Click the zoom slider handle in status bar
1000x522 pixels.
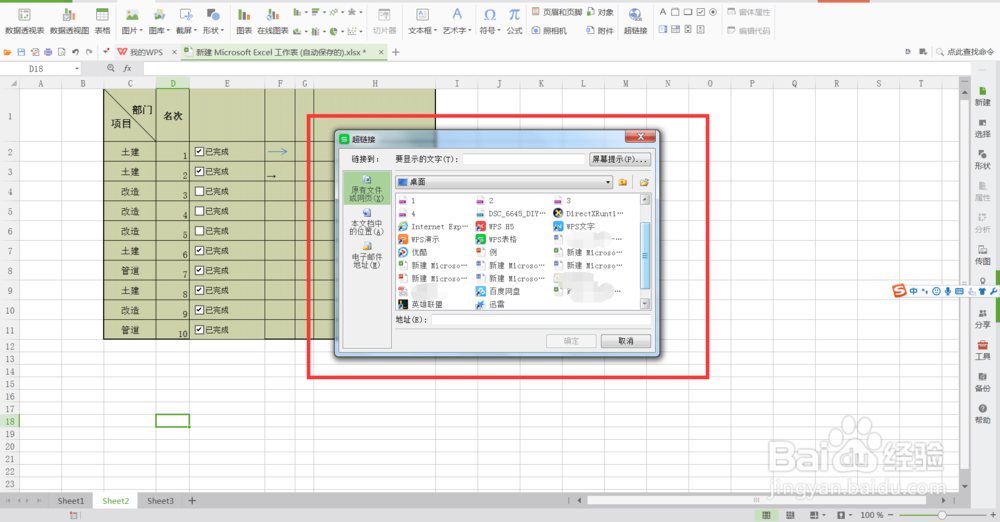(941, 515)
